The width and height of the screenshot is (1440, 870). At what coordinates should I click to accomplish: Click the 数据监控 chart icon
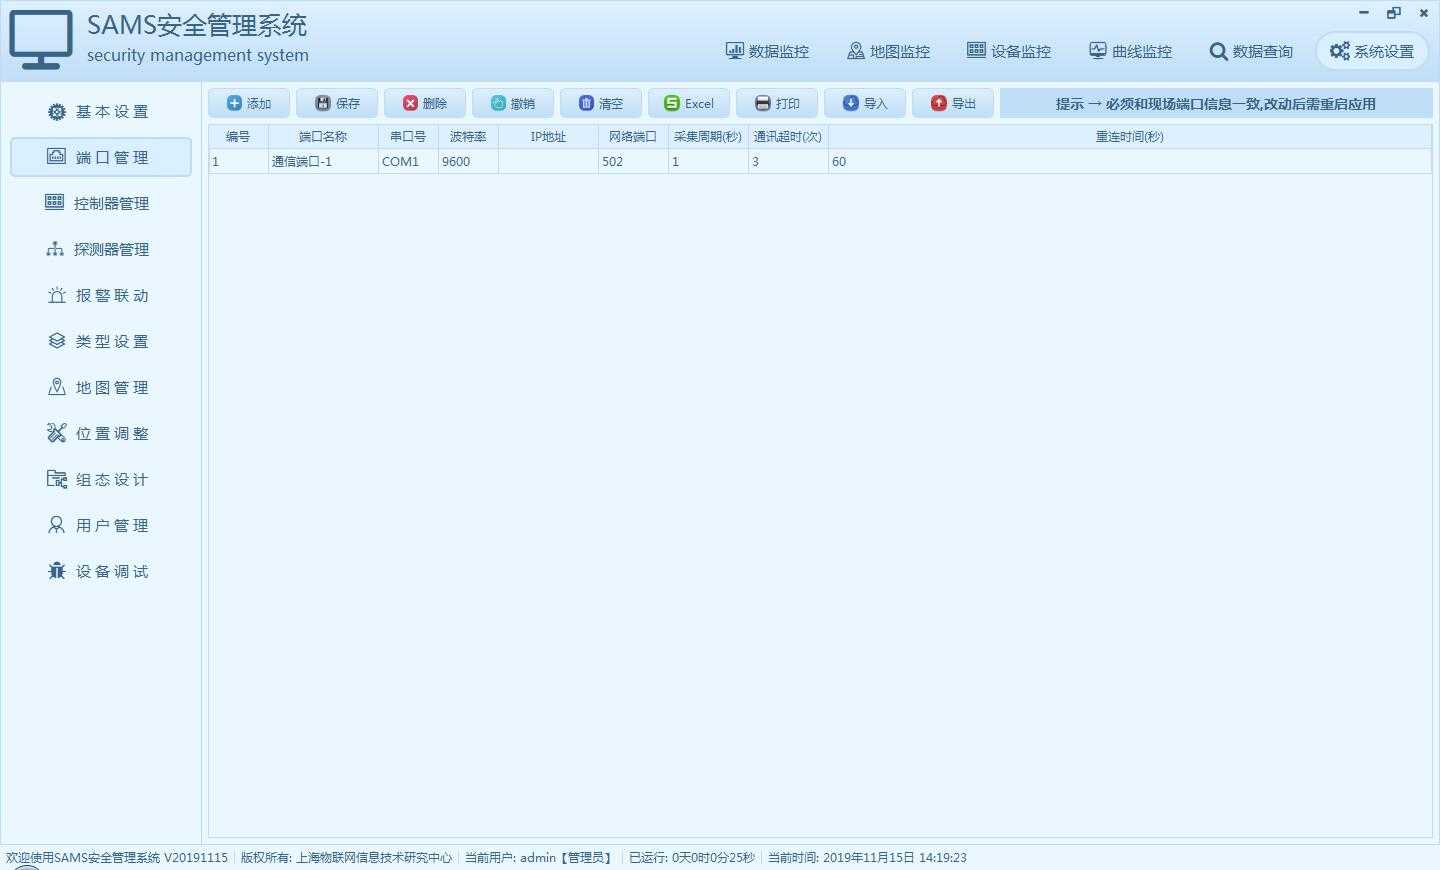tap(734, 50)
